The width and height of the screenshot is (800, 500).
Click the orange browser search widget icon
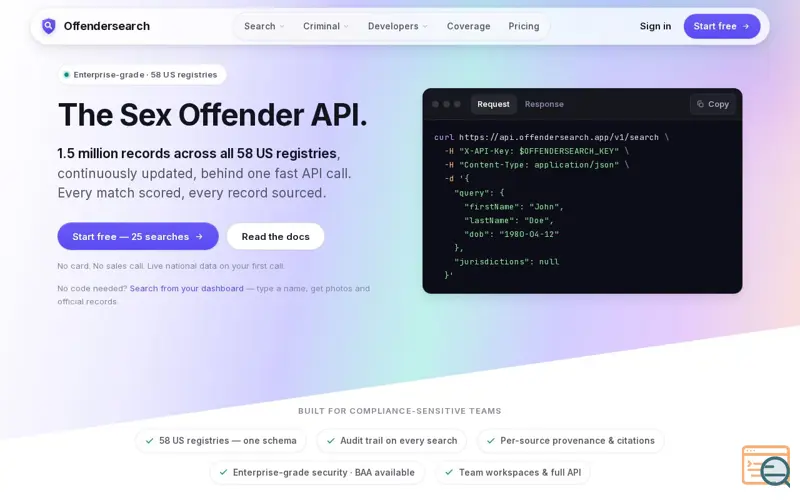pyautogui.click(x=765, y=465)
